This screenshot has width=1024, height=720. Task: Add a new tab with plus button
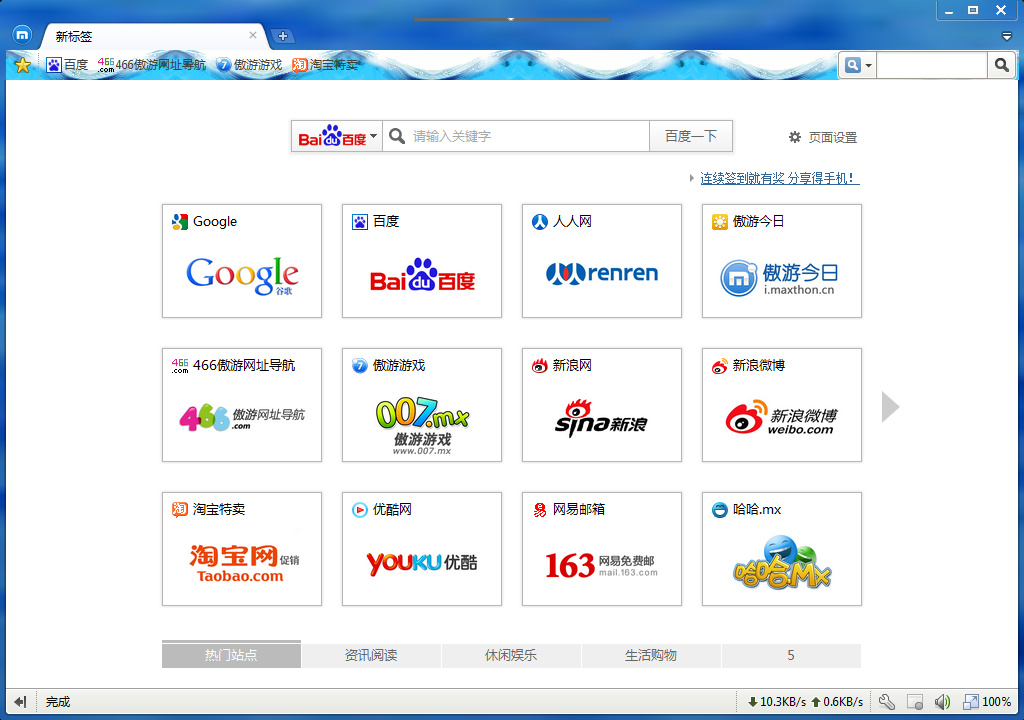283,36
